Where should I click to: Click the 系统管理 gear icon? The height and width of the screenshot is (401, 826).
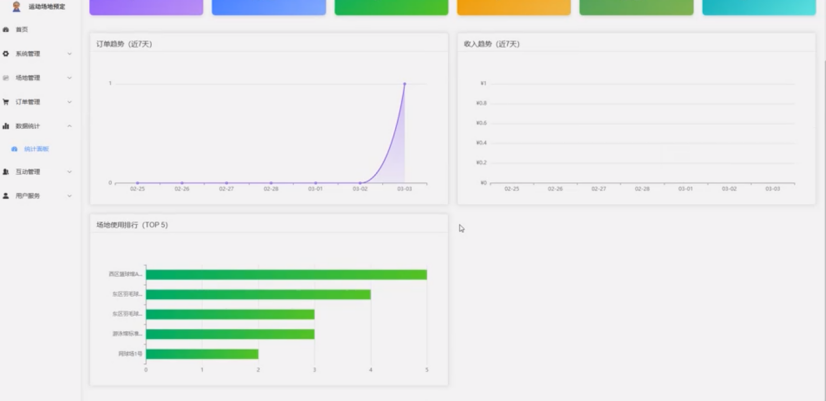tap(6, 54)
